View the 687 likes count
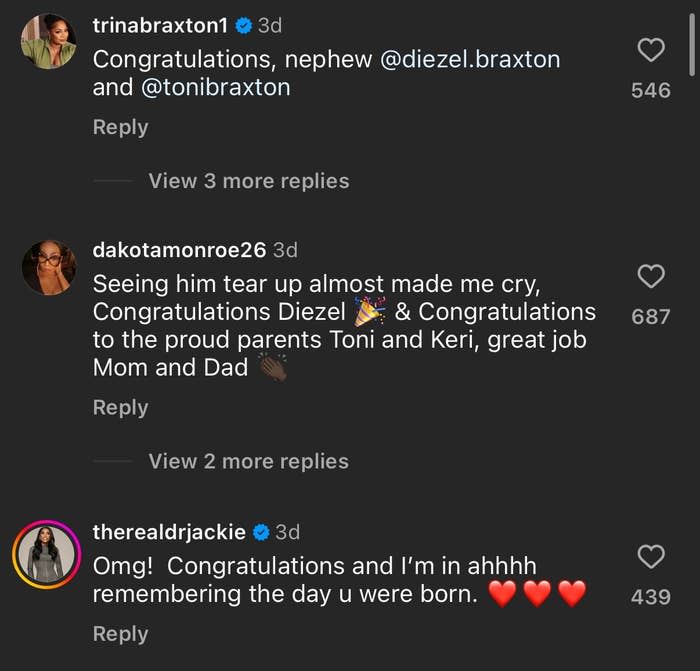Viewport: 700px width, 671px height. (x=651, y=317)
